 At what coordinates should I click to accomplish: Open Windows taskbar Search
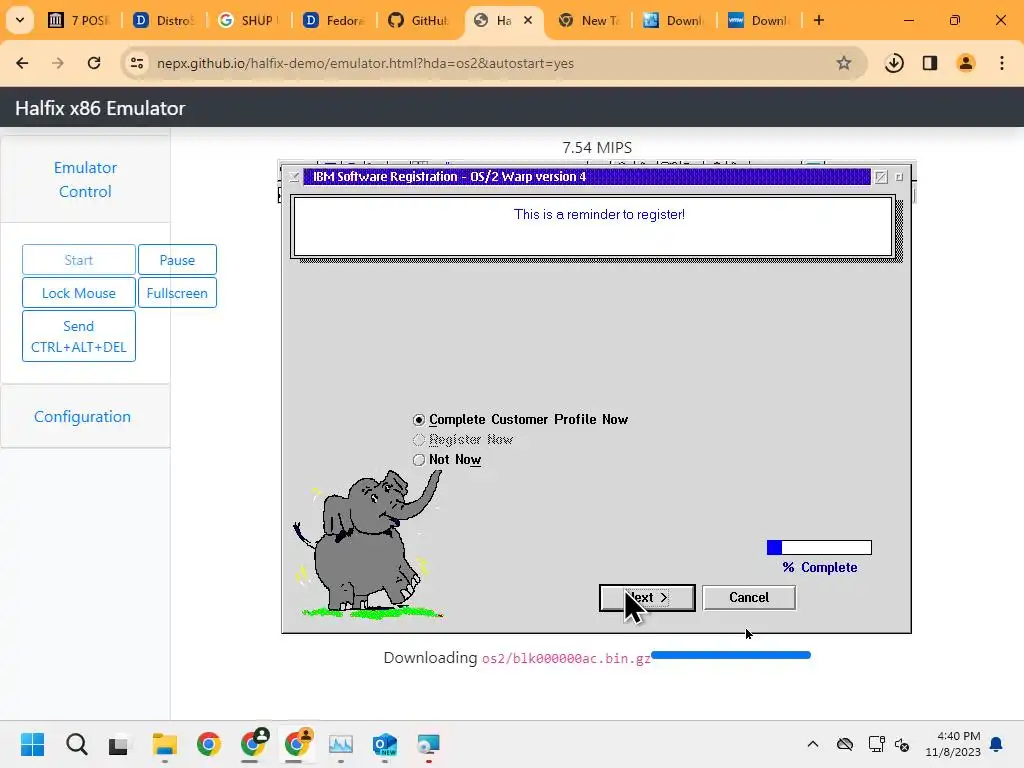[76, 744]
